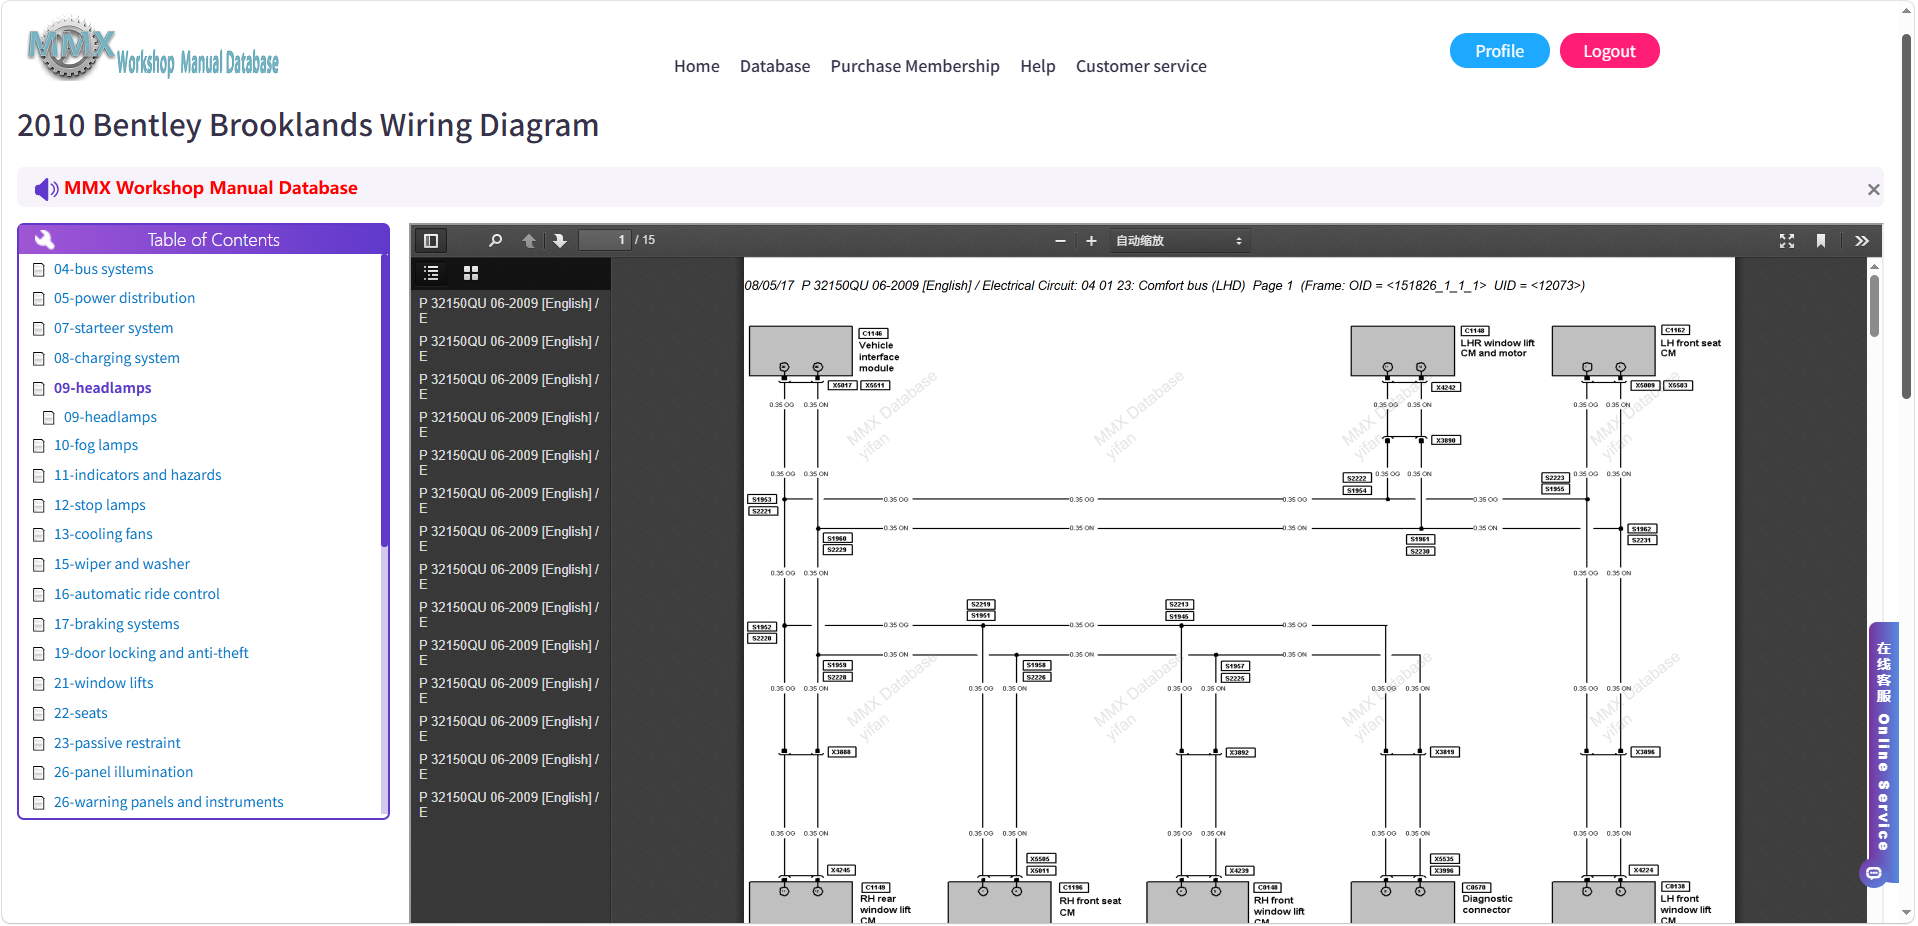The width and height of the screenshot is (1918, 926).
Task: Show the document outline view in sidebar
Action: (x=431, y=273)
